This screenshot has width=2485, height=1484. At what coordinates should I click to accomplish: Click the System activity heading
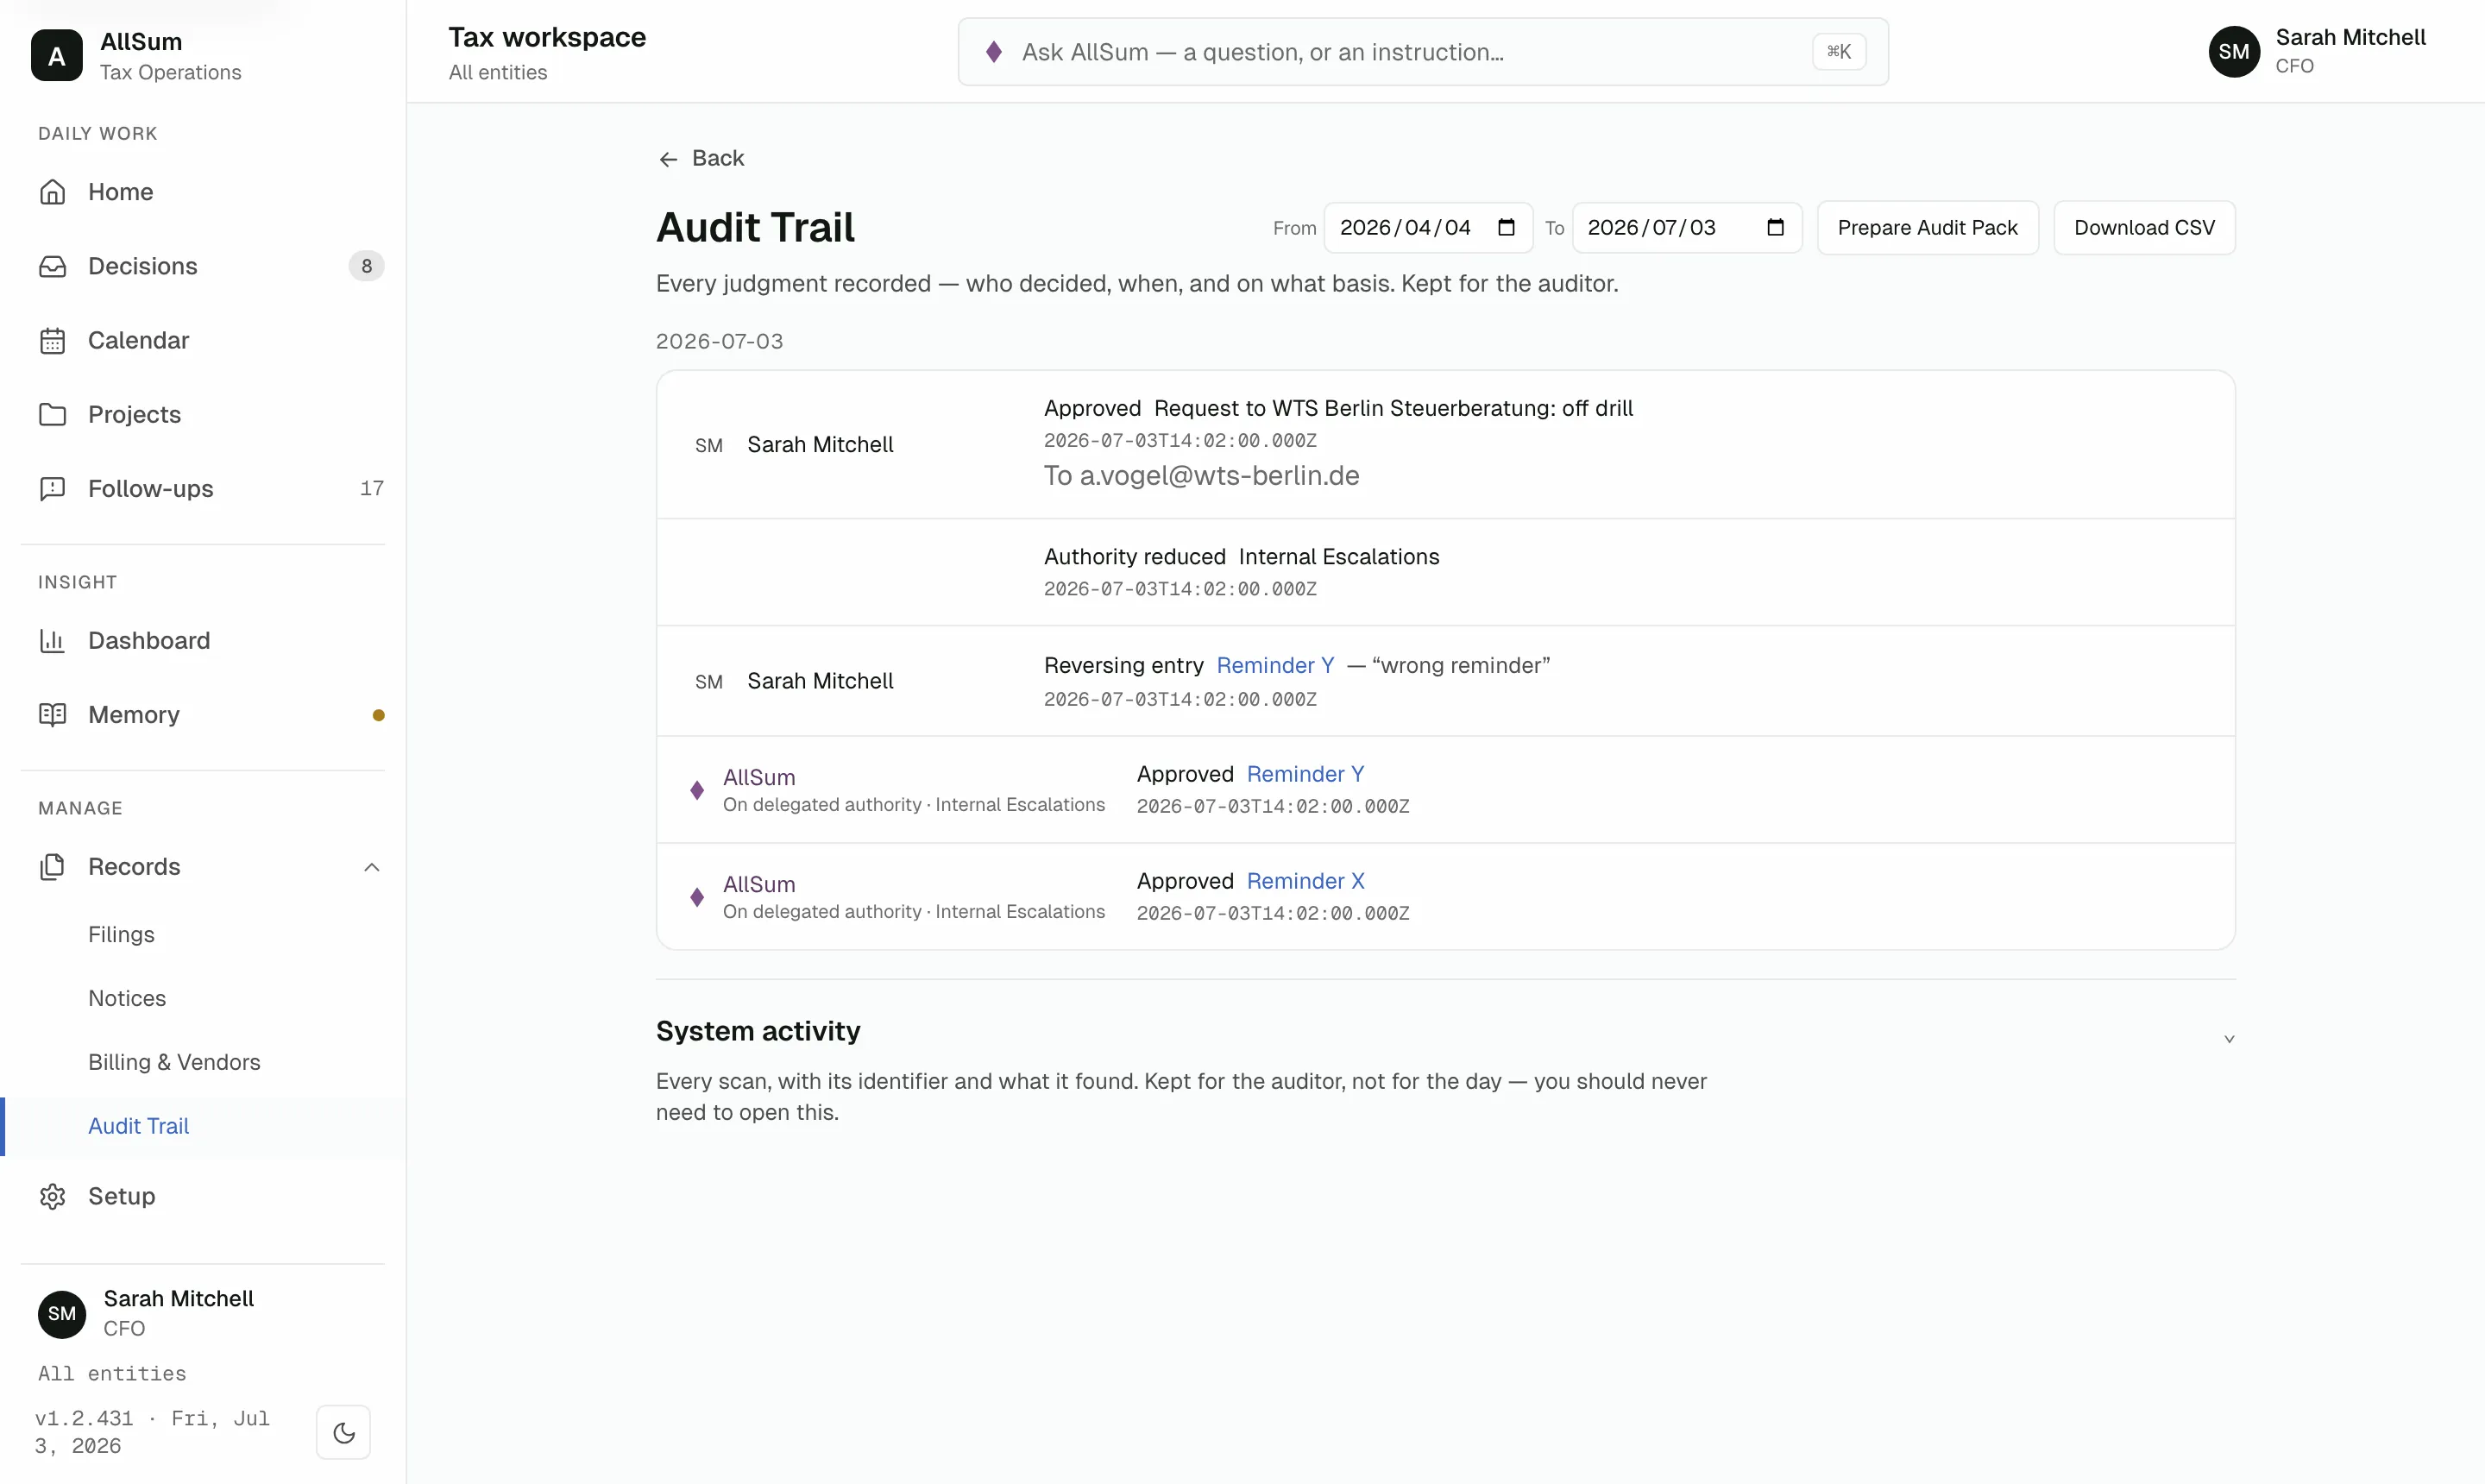pos(758,1031)
